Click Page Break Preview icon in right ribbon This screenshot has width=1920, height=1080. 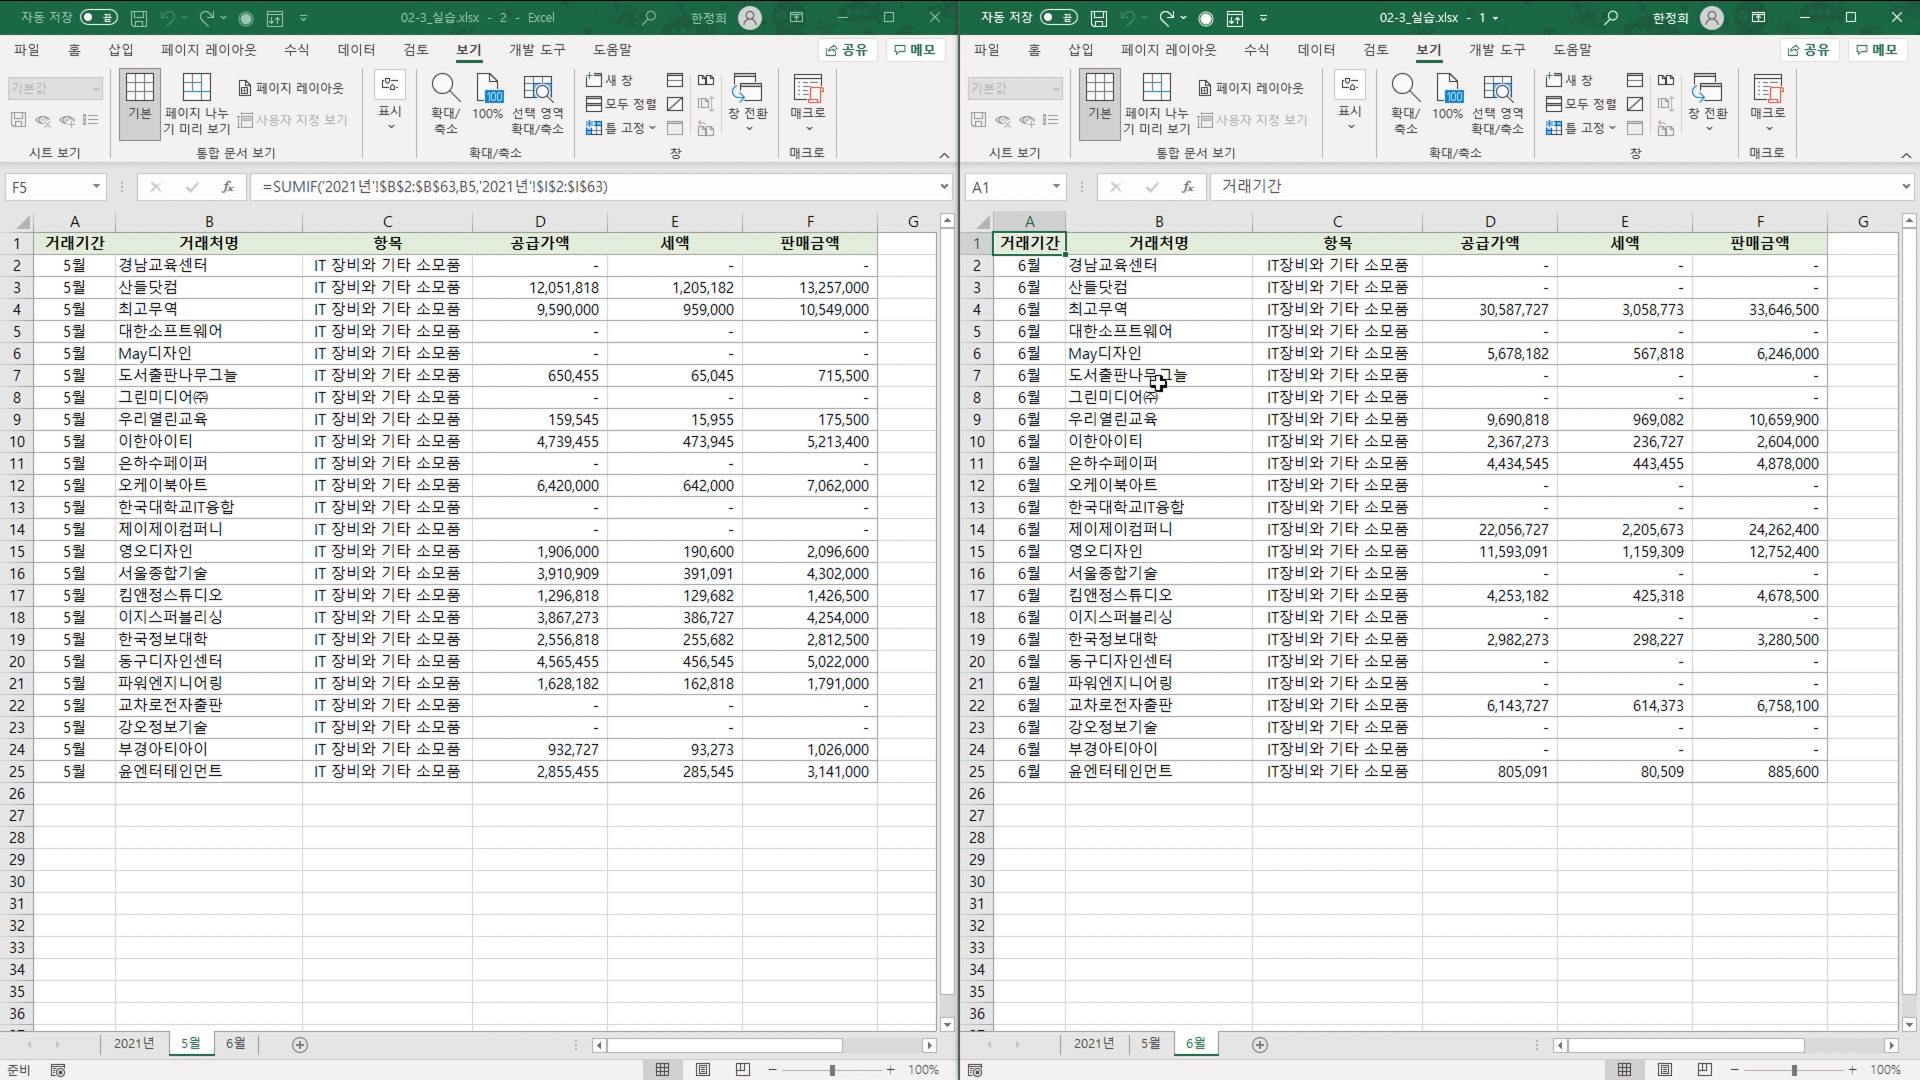pyautogui.click(x=1156, y=90)
